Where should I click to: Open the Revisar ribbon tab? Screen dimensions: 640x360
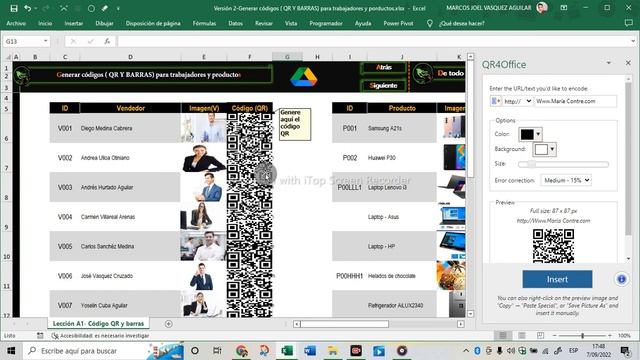coord(264,24)
